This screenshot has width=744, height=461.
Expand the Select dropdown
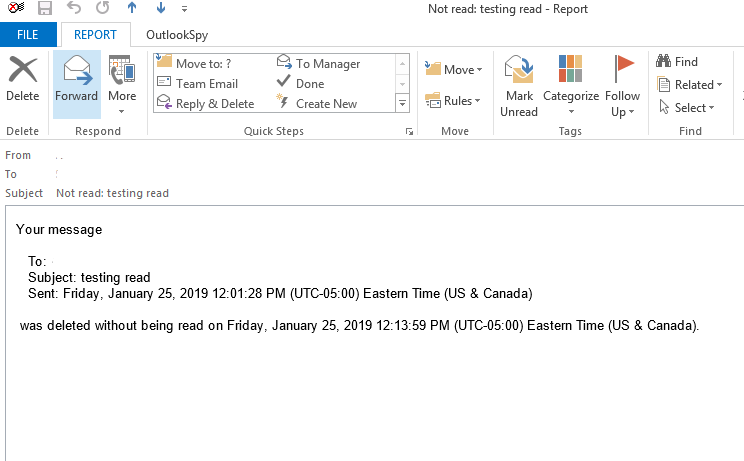686,108
